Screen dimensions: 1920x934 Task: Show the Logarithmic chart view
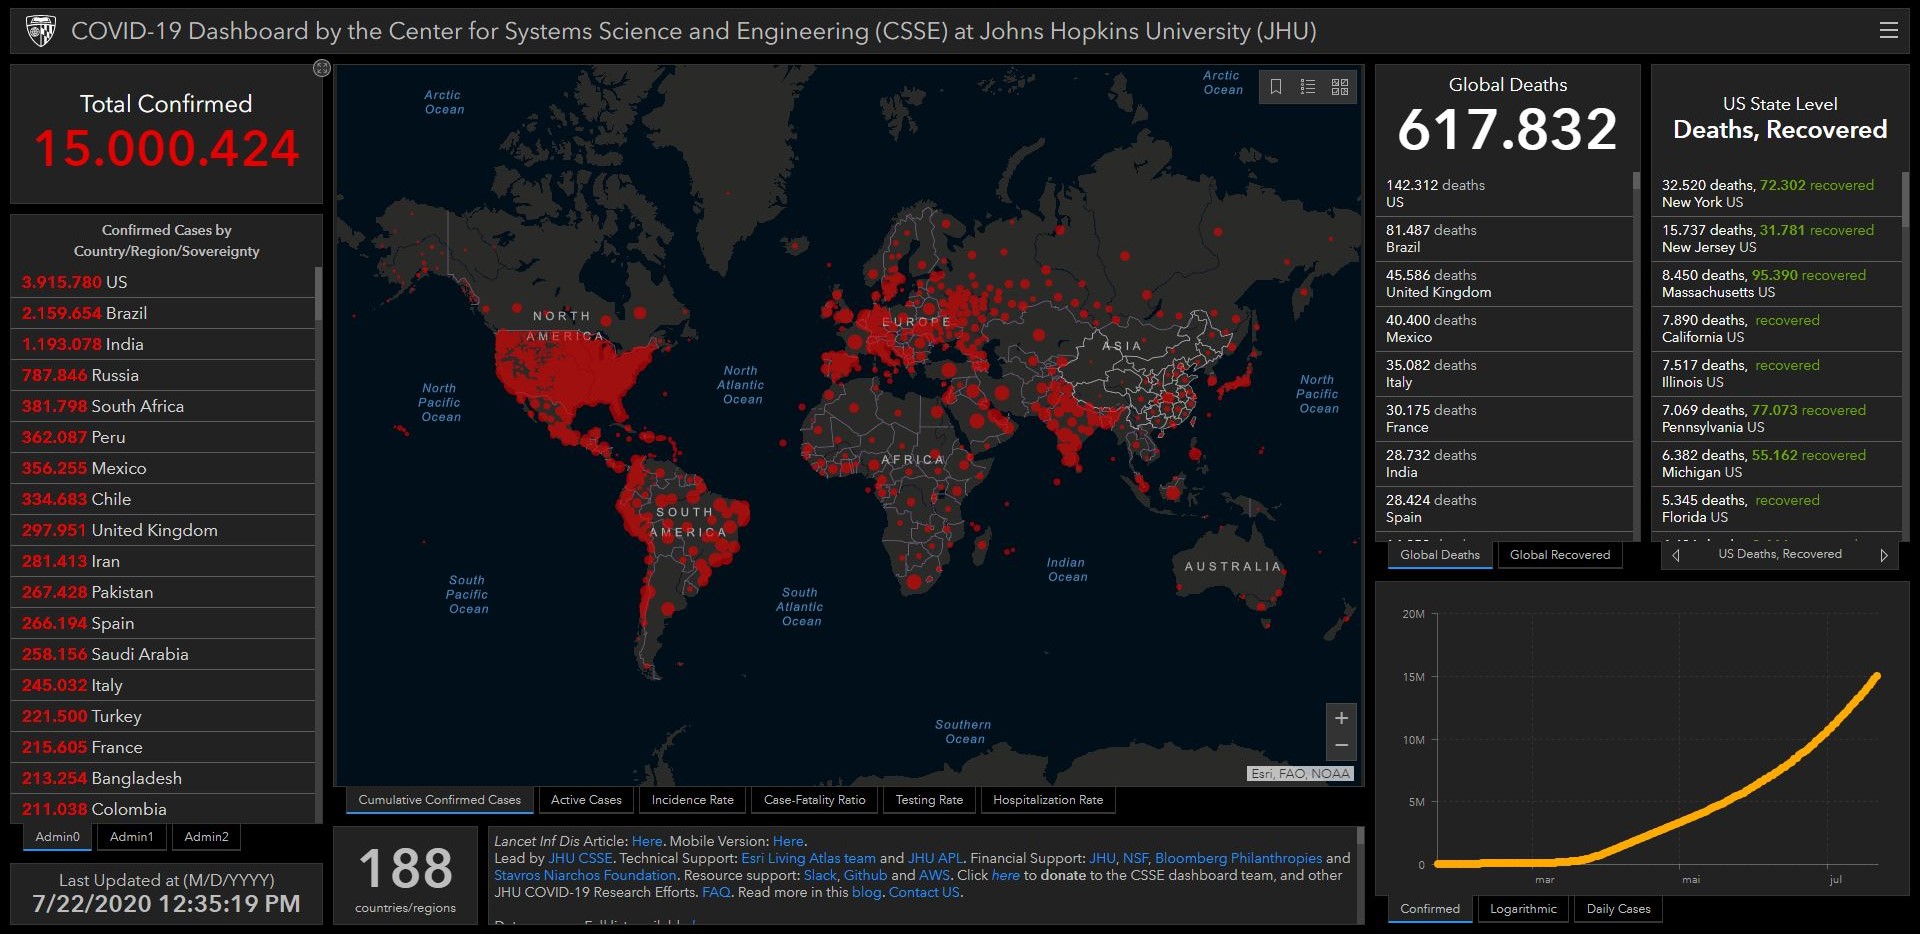1523,909
